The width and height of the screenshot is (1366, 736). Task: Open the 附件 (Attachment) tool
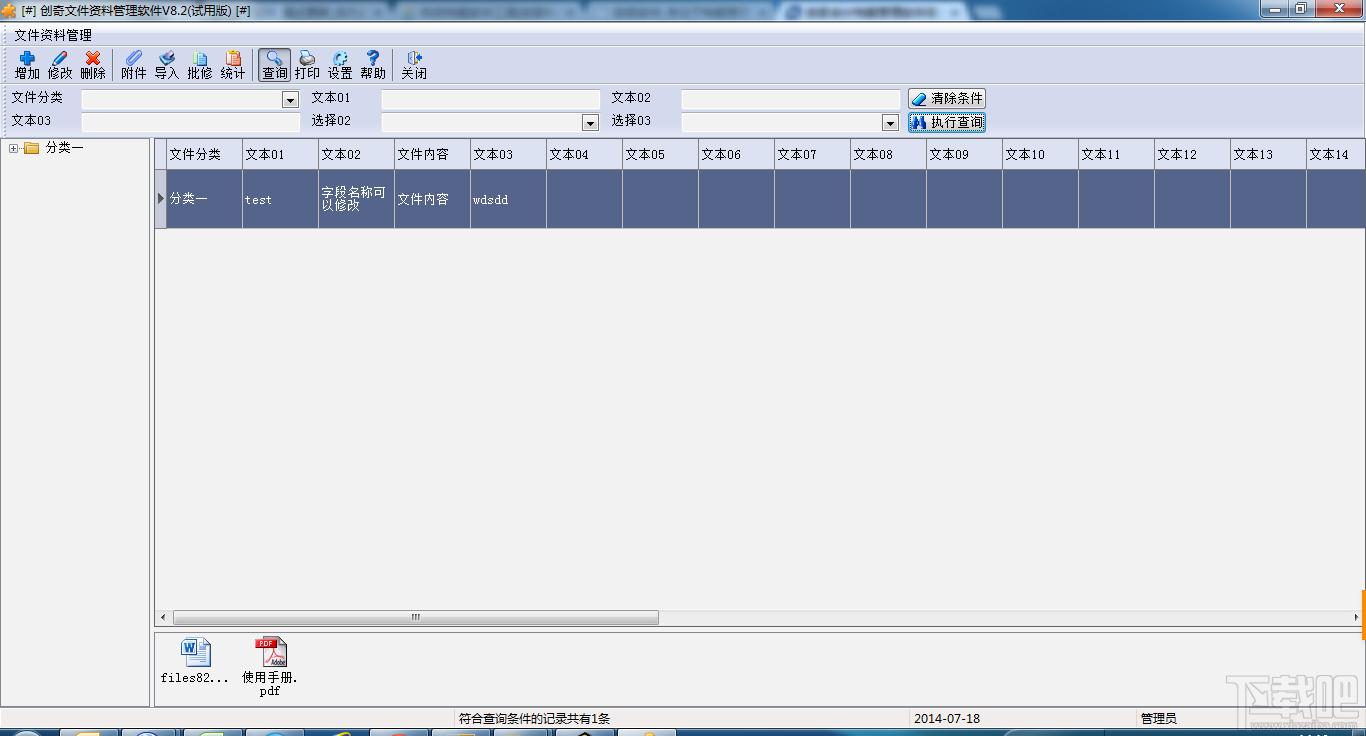[133, 65]
